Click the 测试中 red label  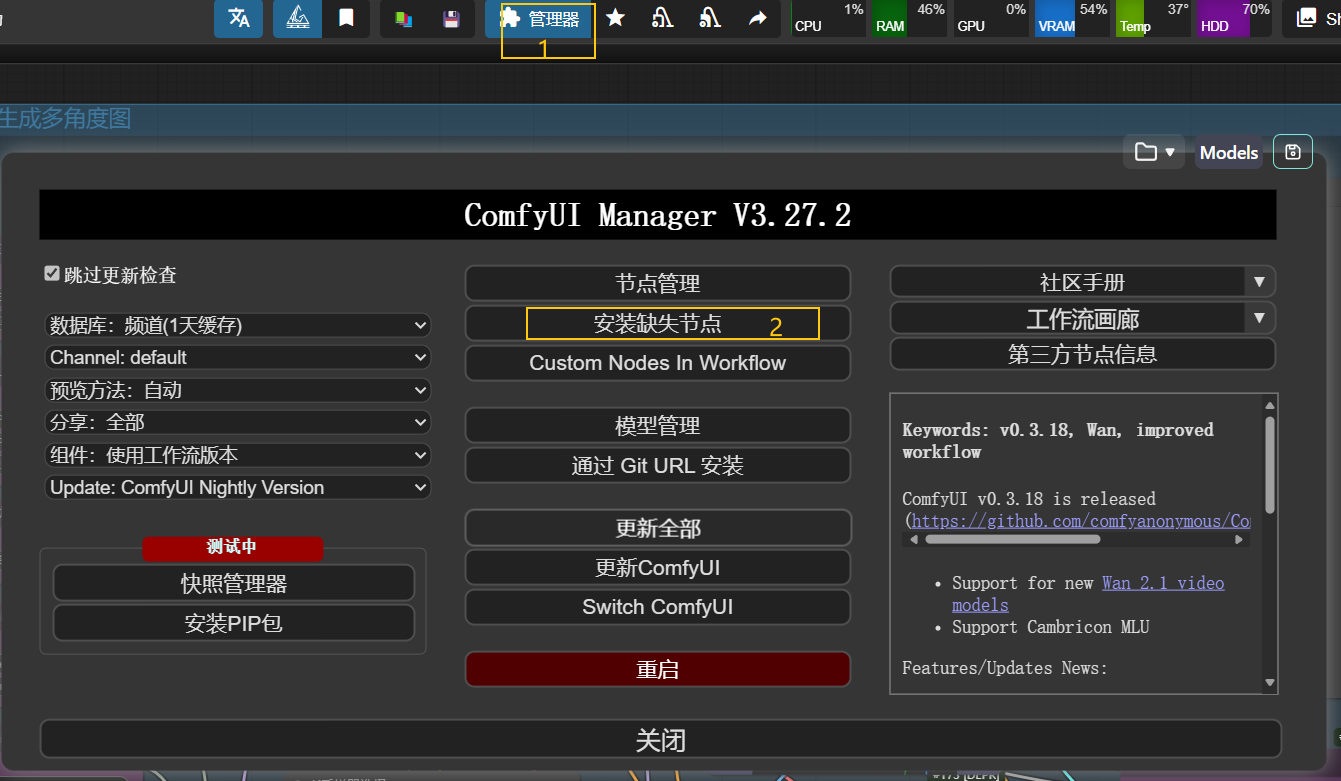pyautogui.click(x=232, y=547)
